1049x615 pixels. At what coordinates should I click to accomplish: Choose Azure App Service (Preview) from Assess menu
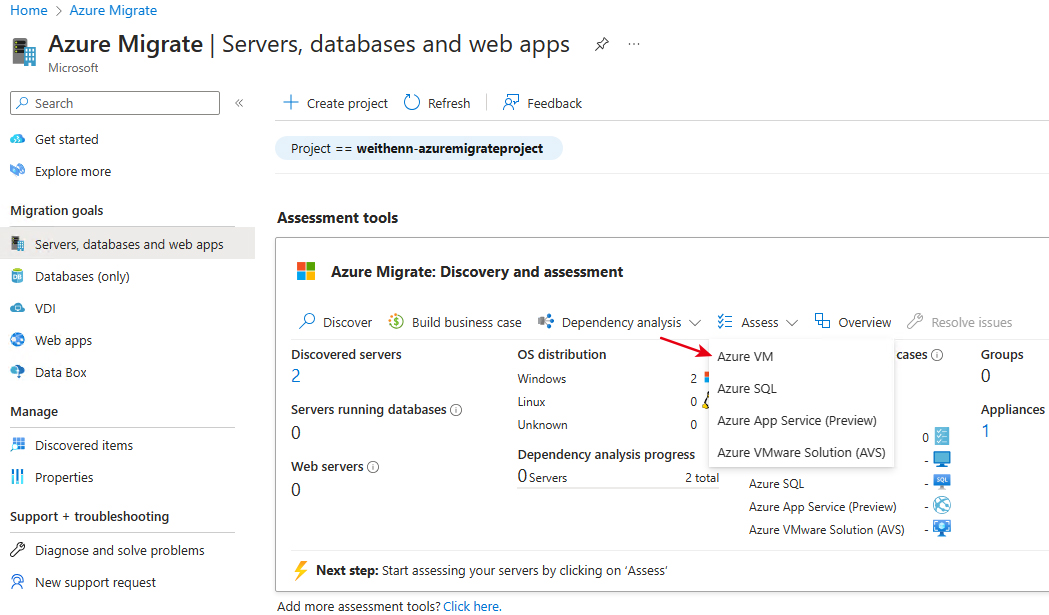(796, 421)
